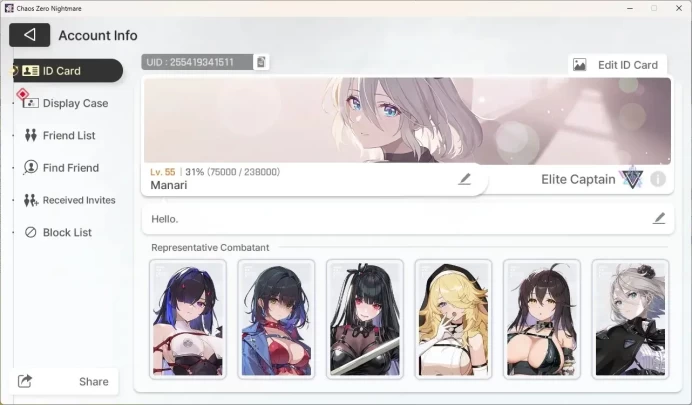The width and height of the screenshot is (692, 405).
Task: Select silver-haired last combatant card
Action: click(x=630, y=319)
